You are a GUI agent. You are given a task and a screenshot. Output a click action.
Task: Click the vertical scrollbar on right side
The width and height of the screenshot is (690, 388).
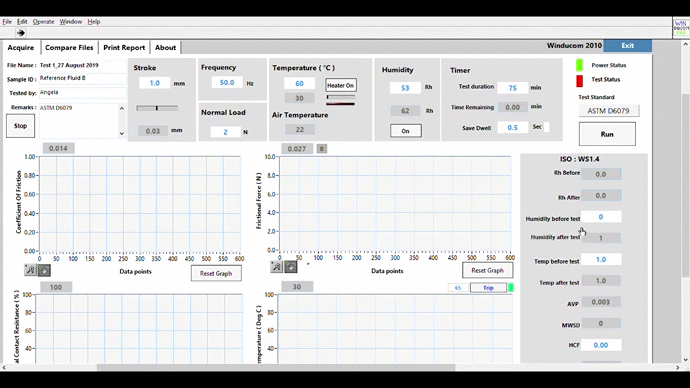[686, 185]
